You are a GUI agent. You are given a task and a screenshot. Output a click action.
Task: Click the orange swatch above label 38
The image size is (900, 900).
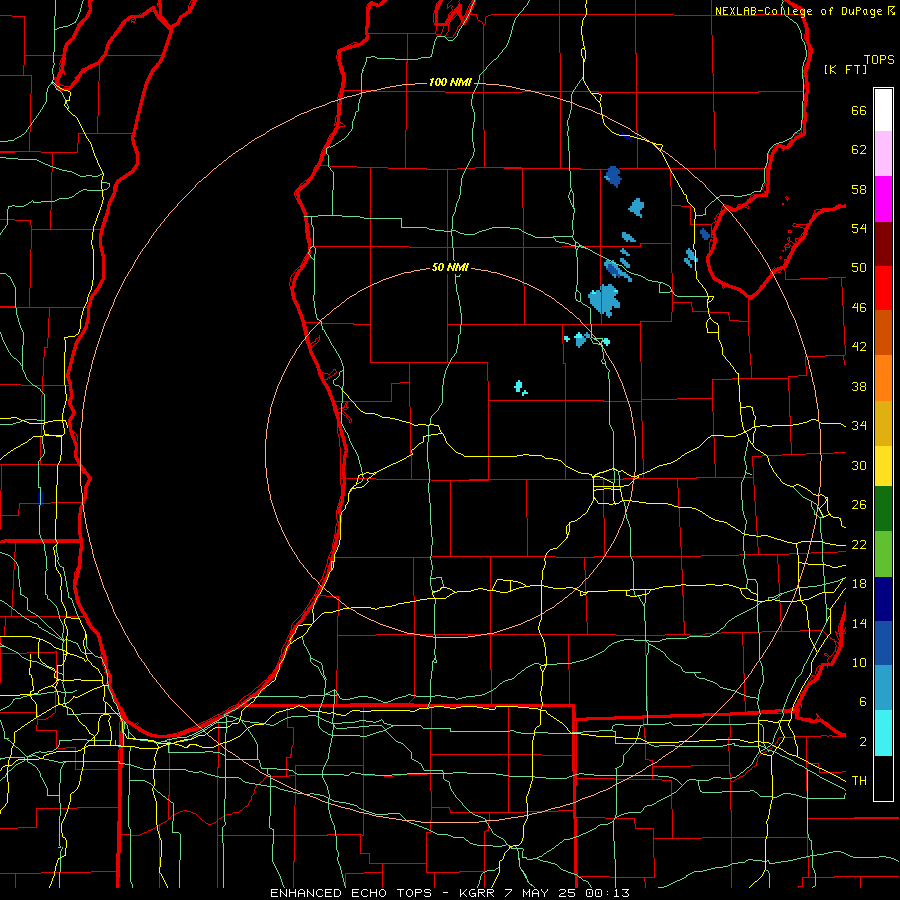tap(883, 378)
